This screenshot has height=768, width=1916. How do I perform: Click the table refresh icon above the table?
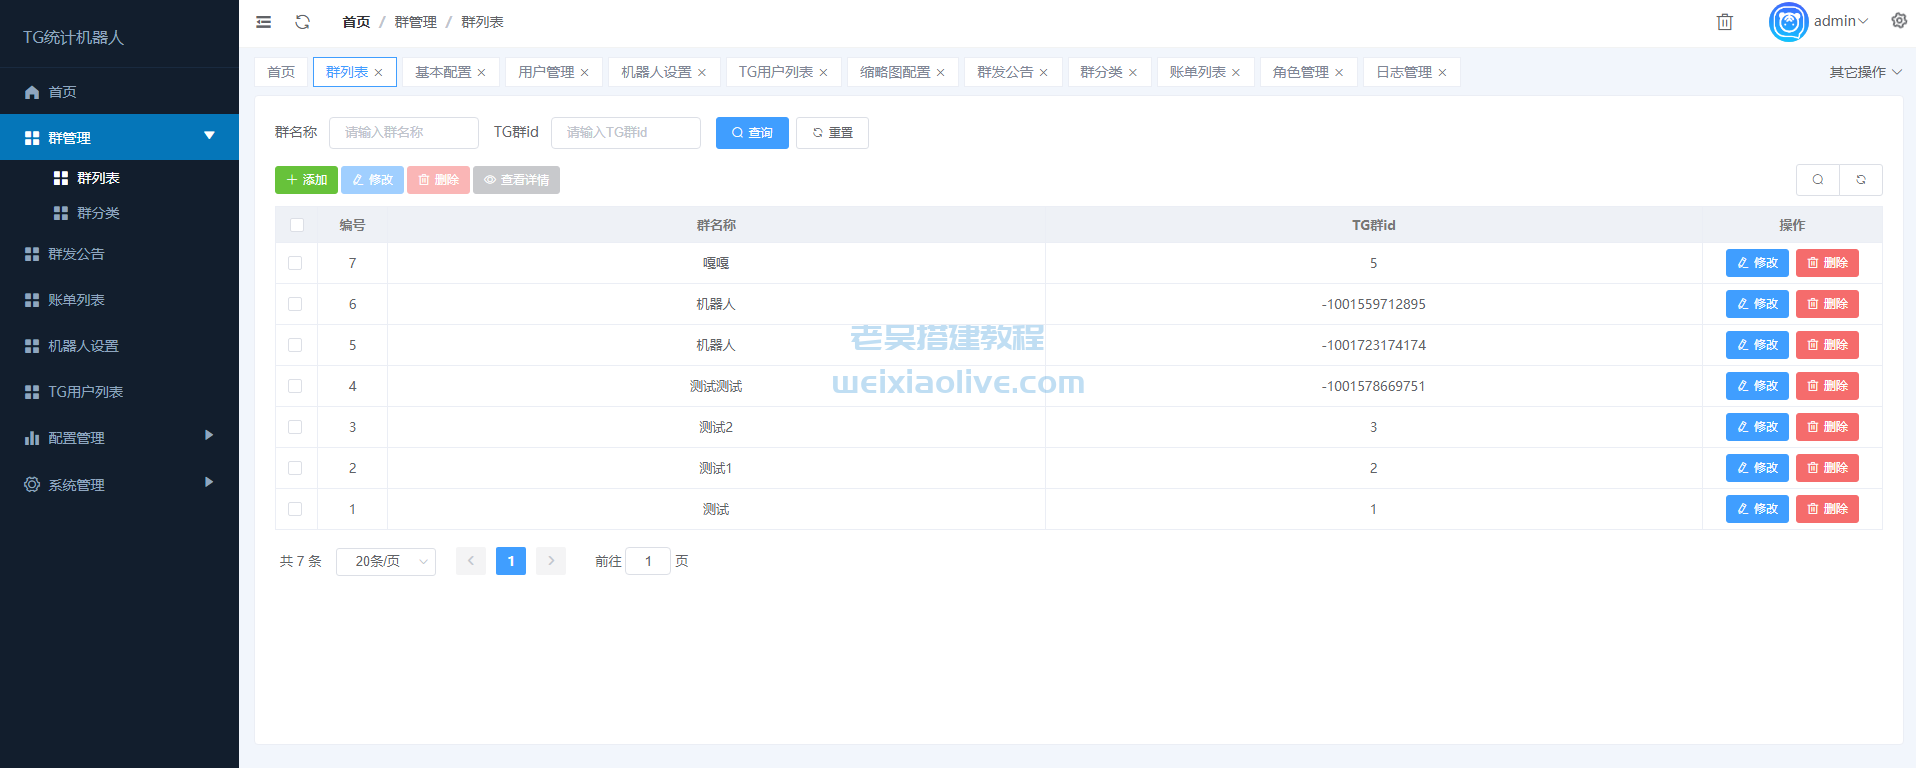[x=1860, y=180]
